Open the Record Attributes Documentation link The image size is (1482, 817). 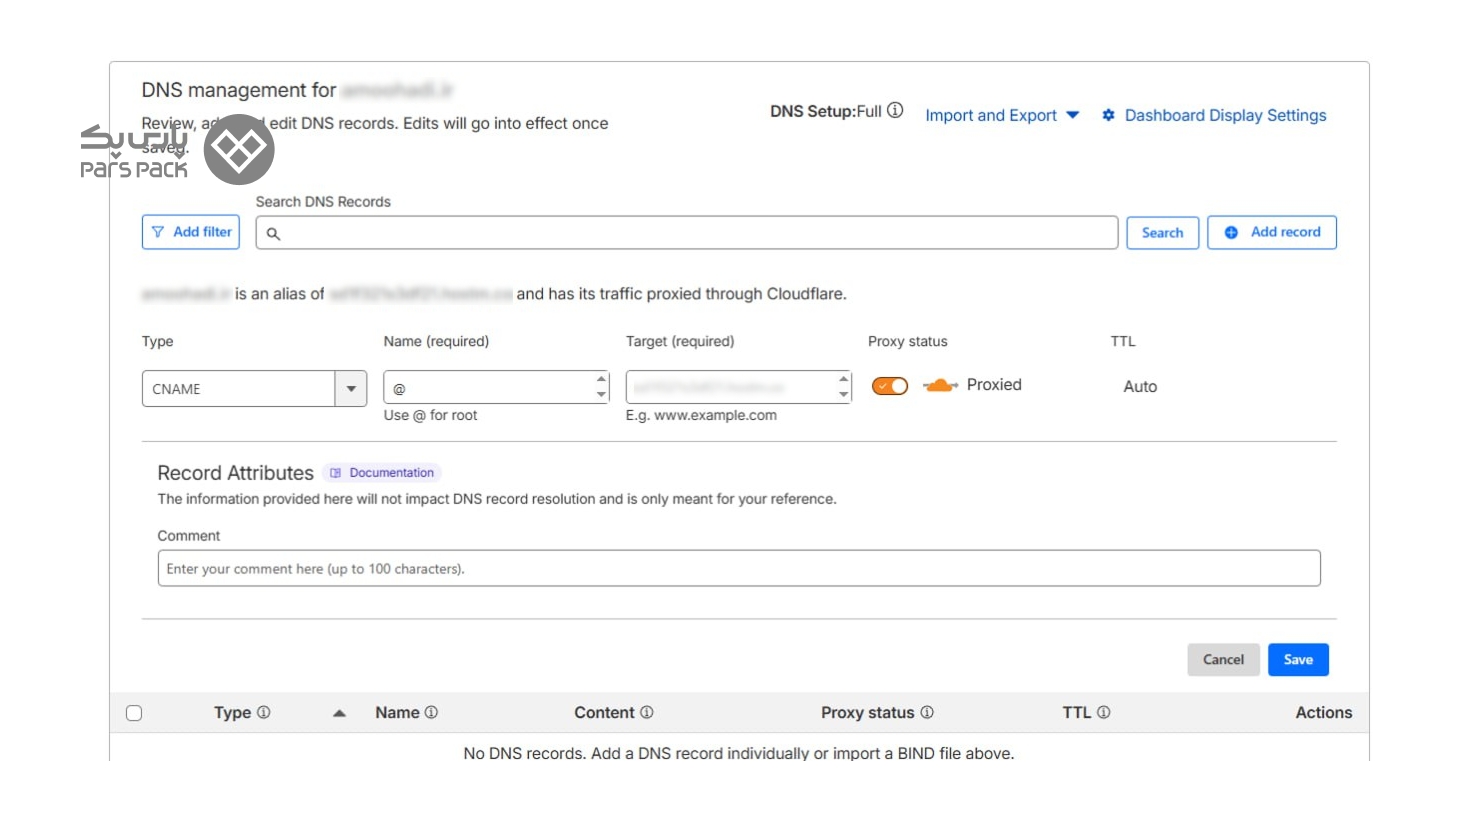click(383, 473)
